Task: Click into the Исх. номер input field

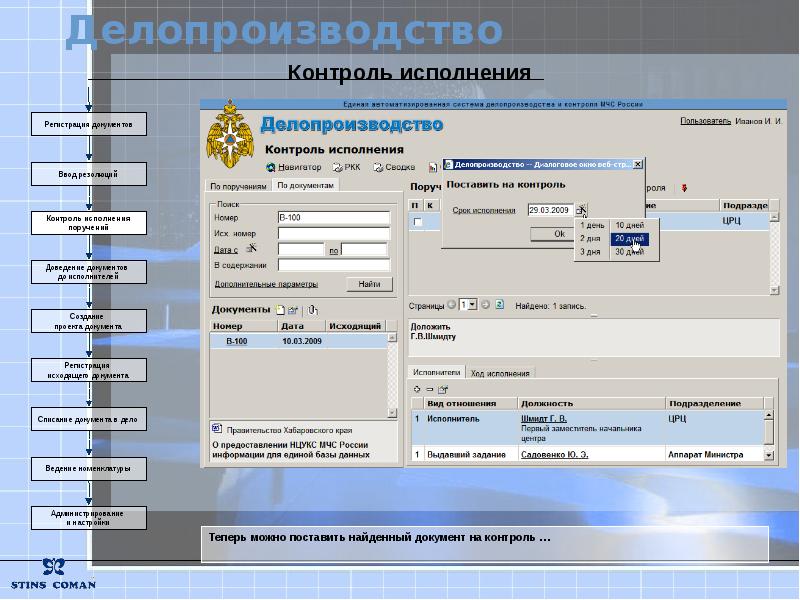Action: [x=334, y=234]
